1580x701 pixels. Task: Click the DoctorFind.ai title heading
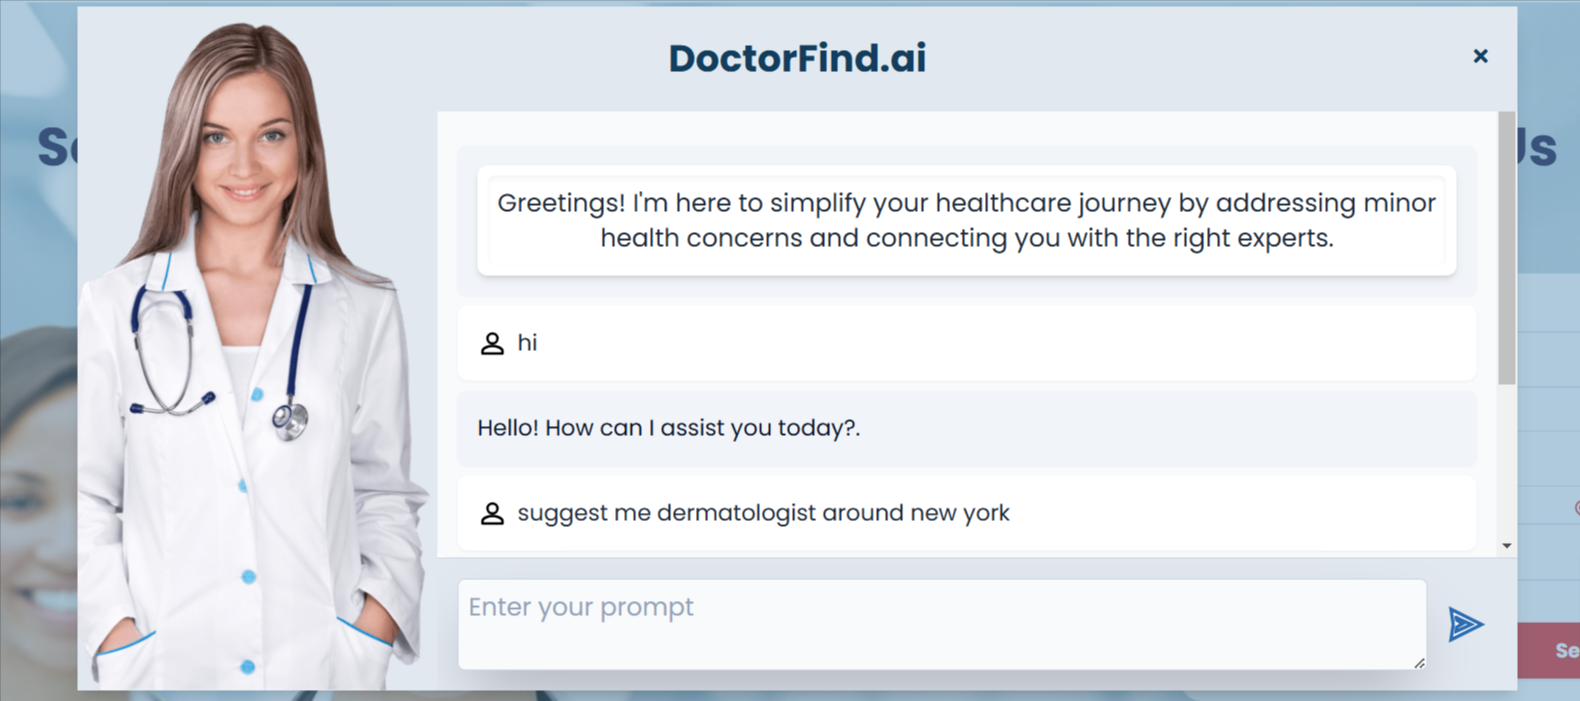[797, 58]
